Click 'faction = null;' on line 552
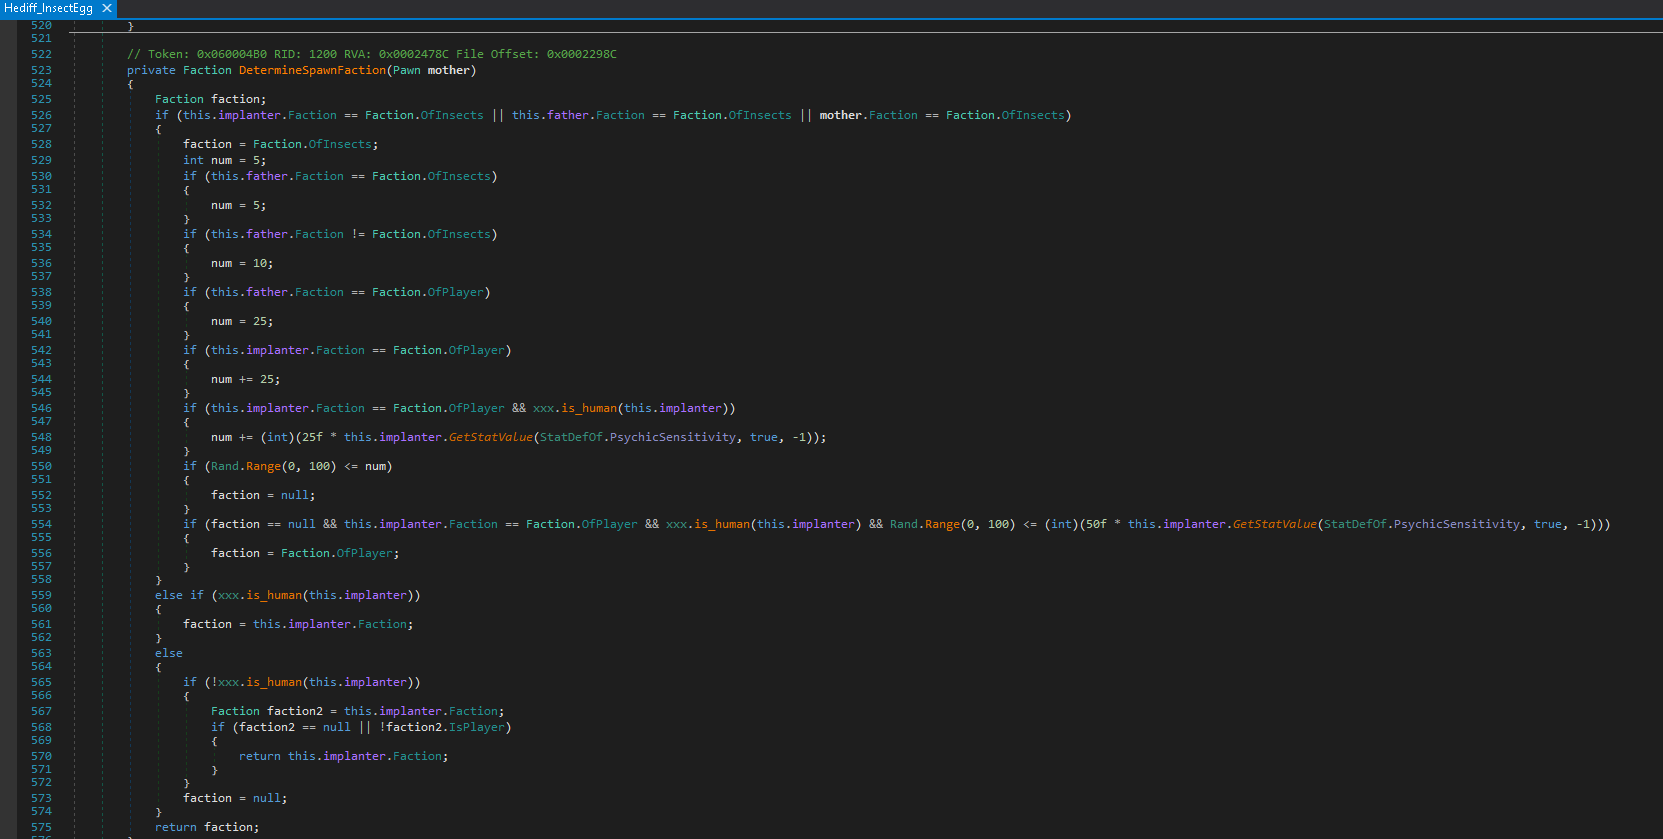Screen dimensions: 1663x839 pos(263,495)
